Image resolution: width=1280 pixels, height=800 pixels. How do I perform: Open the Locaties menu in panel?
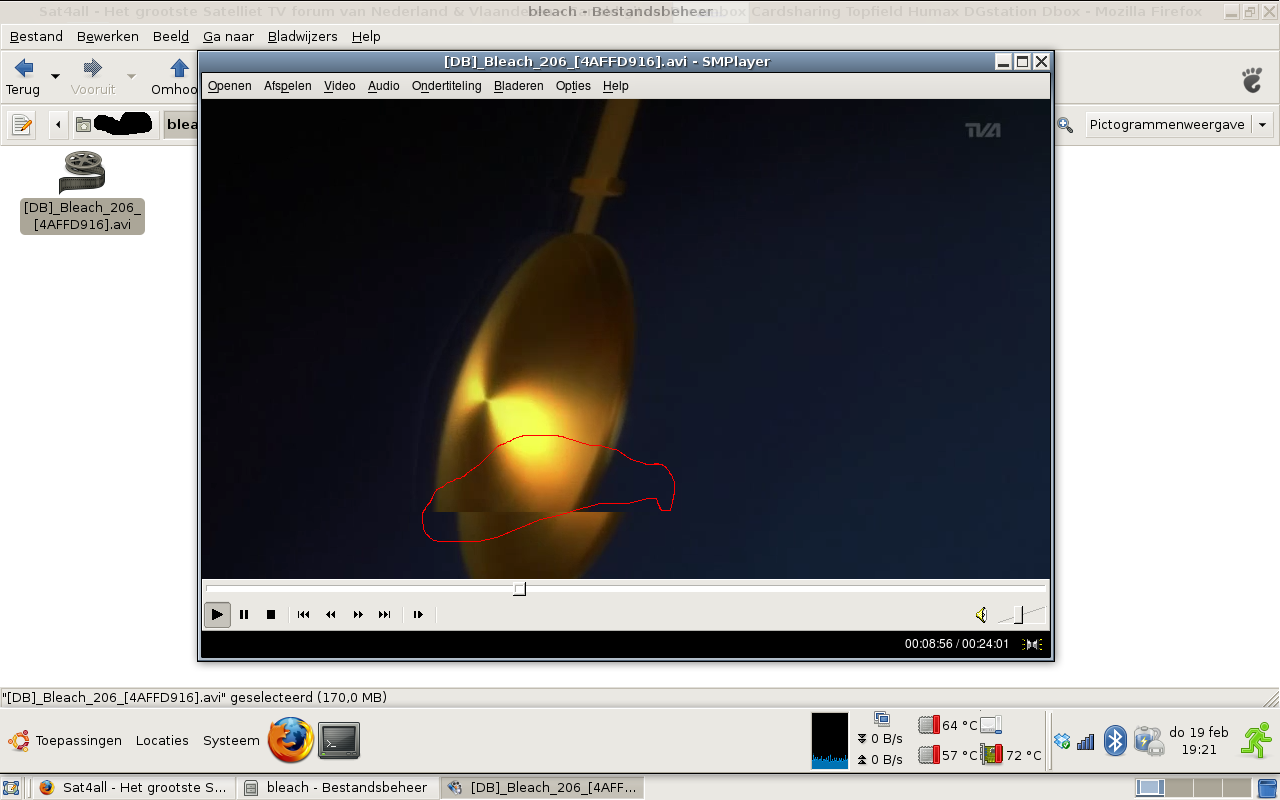click(162, 741)
